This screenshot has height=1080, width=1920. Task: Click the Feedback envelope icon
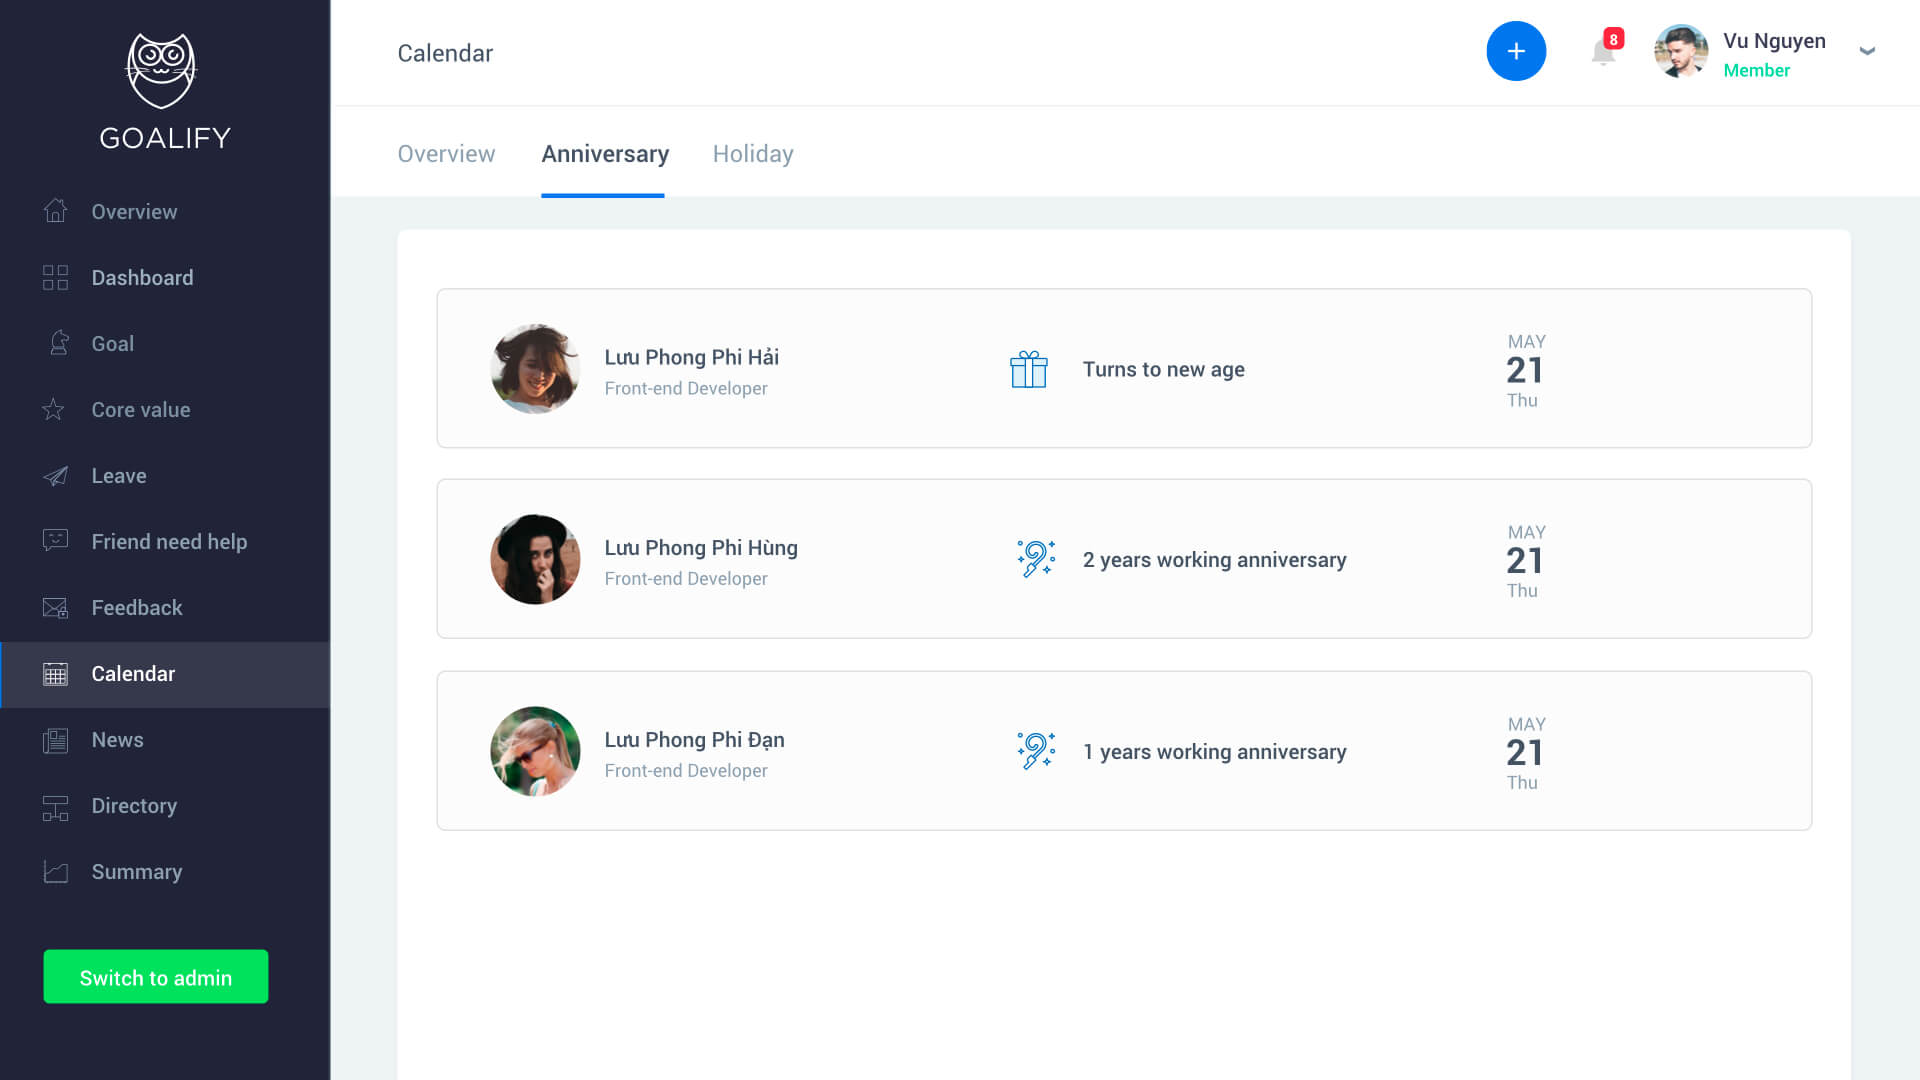56,607
